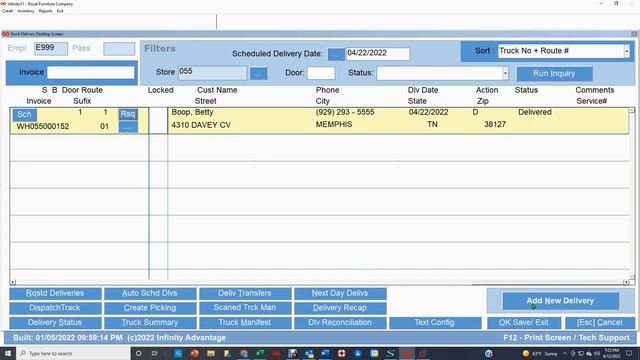The height and width of the screenshot is (360, 640).
Task: Open the File Explorer taskbar icon
Action: (211, 353)
